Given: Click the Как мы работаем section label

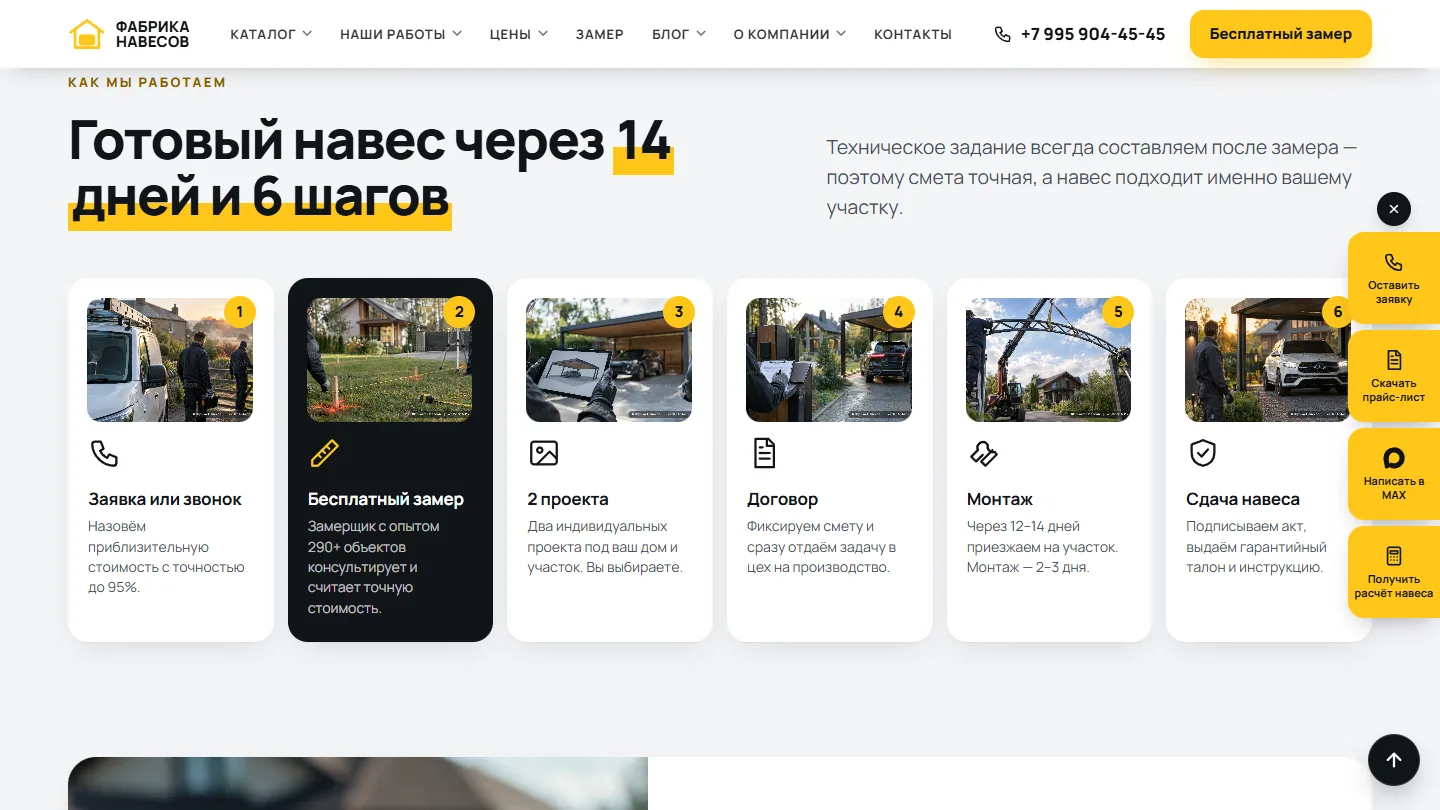Looking at the screenshot, I should [x=147, y=82].
